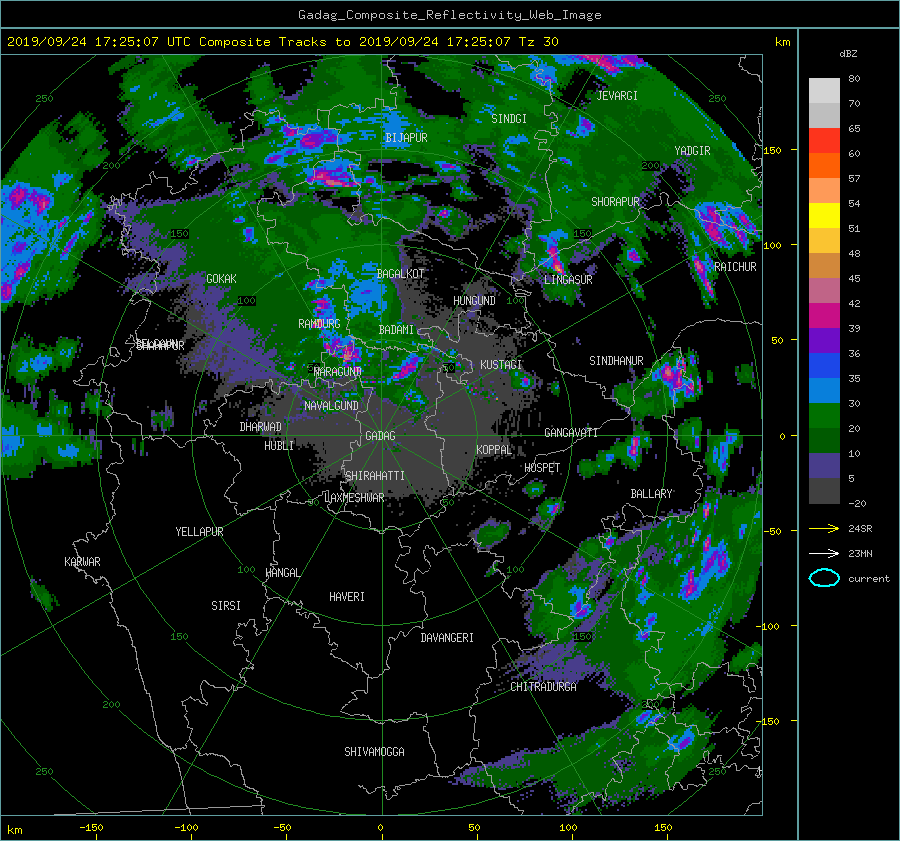Select the red 65 dBZ color swatch

824,140
